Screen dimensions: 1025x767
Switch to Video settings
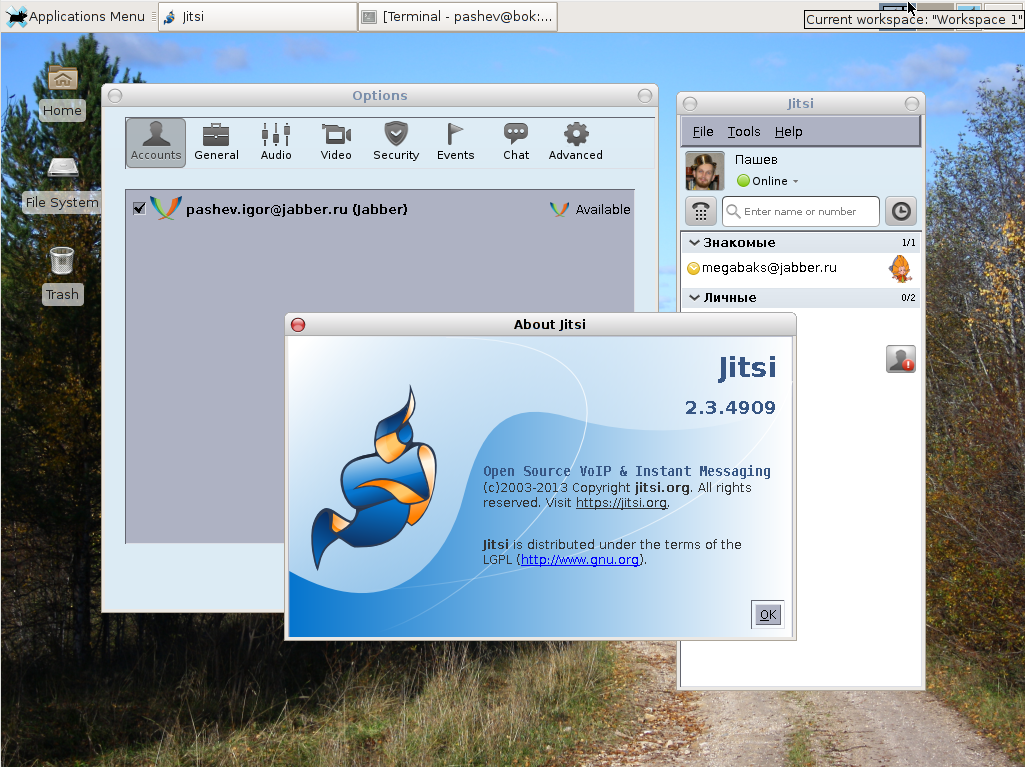pos(336,143)
